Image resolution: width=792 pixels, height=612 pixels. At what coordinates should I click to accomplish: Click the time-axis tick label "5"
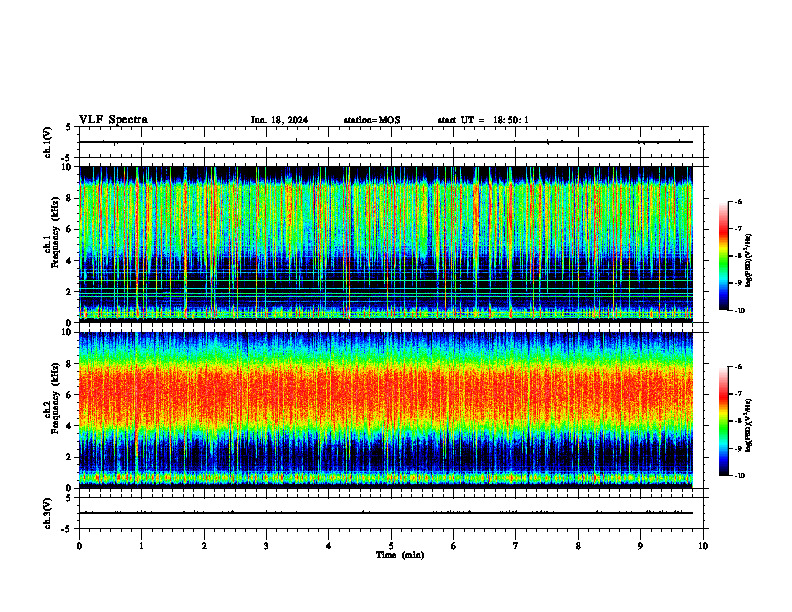click(x=391, y=546)
